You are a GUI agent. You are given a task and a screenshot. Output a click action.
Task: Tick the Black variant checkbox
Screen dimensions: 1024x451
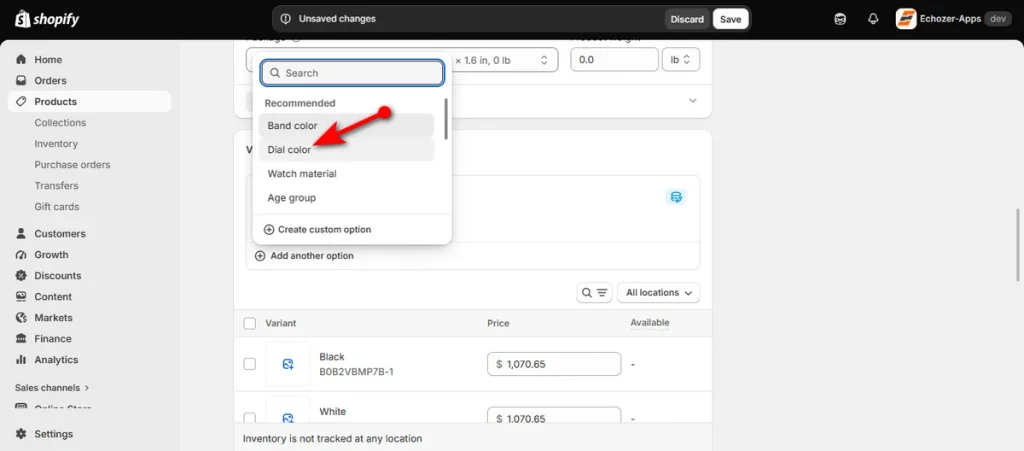tap(249, 364)
